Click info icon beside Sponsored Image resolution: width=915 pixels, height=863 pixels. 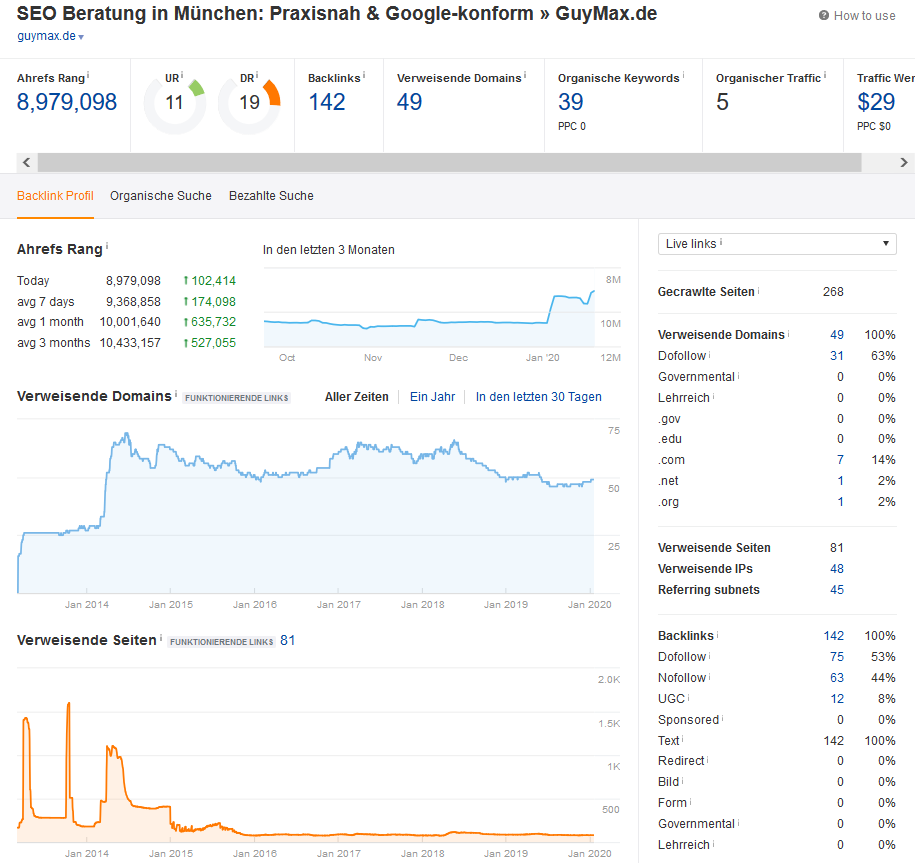click(x=722, y=718)
